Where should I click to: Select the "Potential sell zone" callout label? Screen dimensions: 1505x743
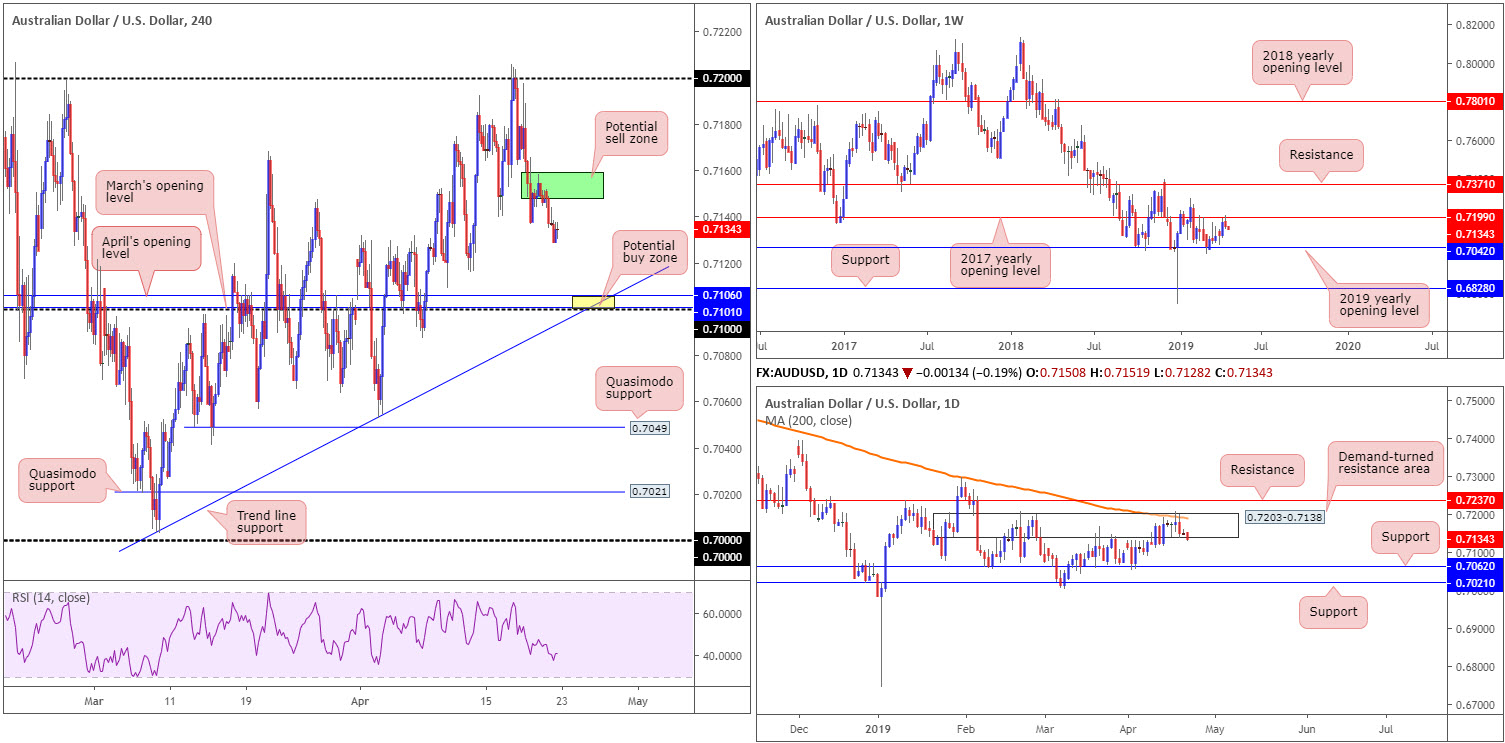pos(631,143)
